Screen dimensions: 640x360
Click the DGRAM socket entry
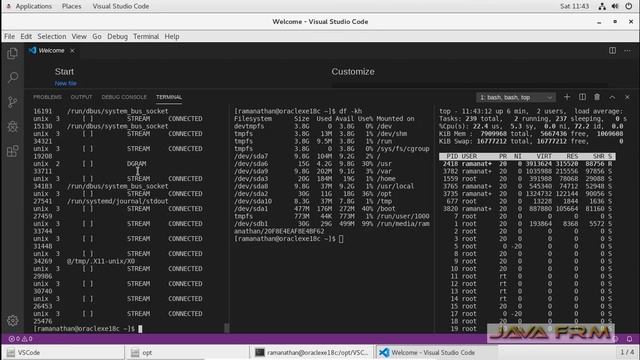(x=136, y=164)
